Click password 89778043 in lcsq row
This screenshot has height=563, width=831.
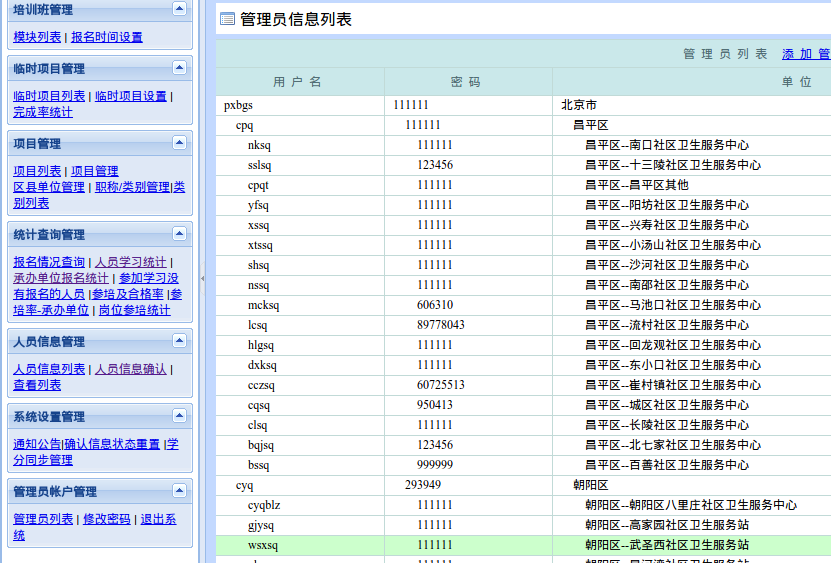click(x=441, y=324)
